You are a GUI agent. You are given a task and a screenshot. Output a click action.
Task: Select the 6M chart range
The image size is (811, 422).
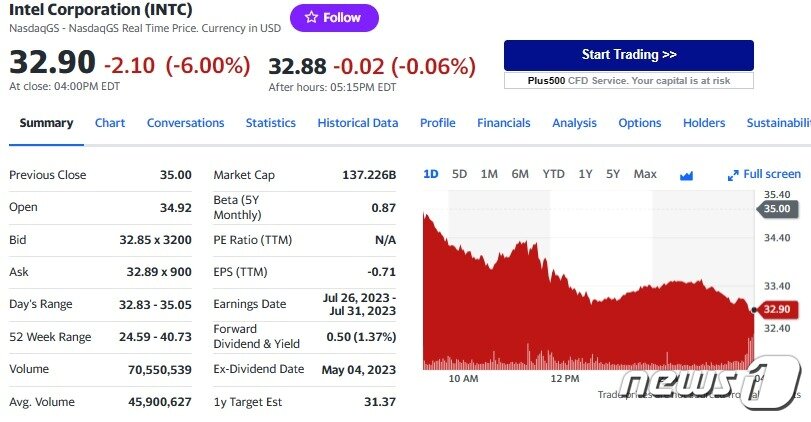point(520,174)
